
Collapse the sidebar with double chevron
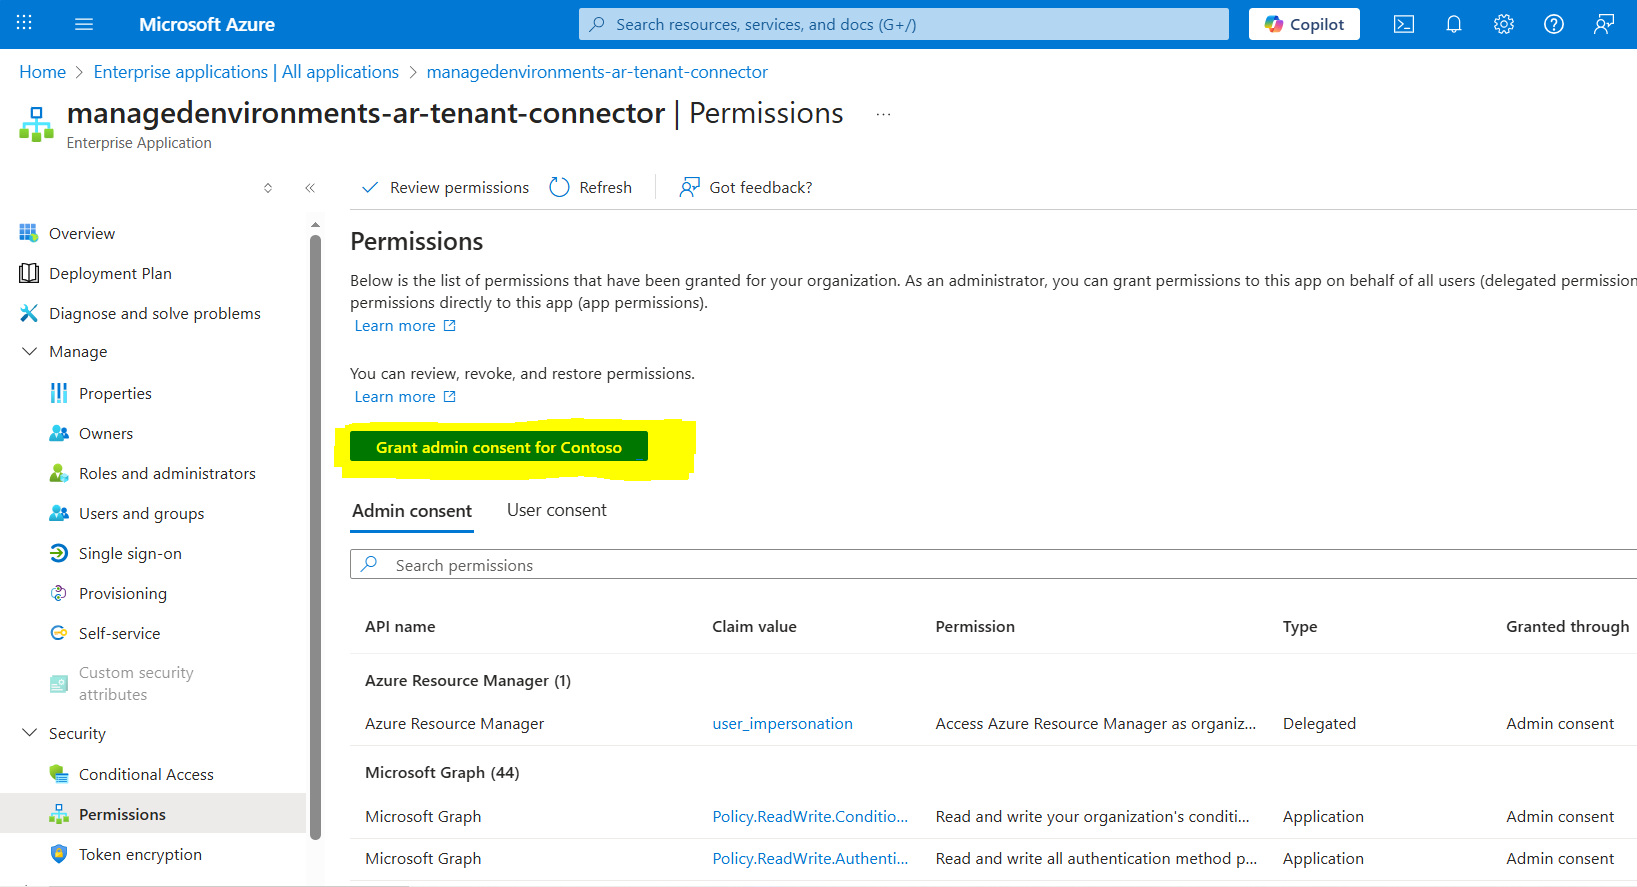(x=310, y=188)
